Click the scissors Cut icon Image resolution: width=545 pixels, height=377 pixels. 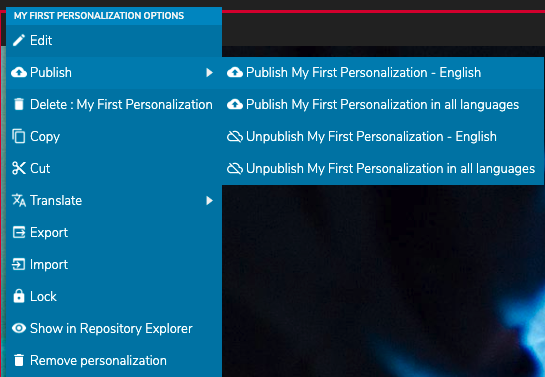pyautogui.click(x=19, y=168)
